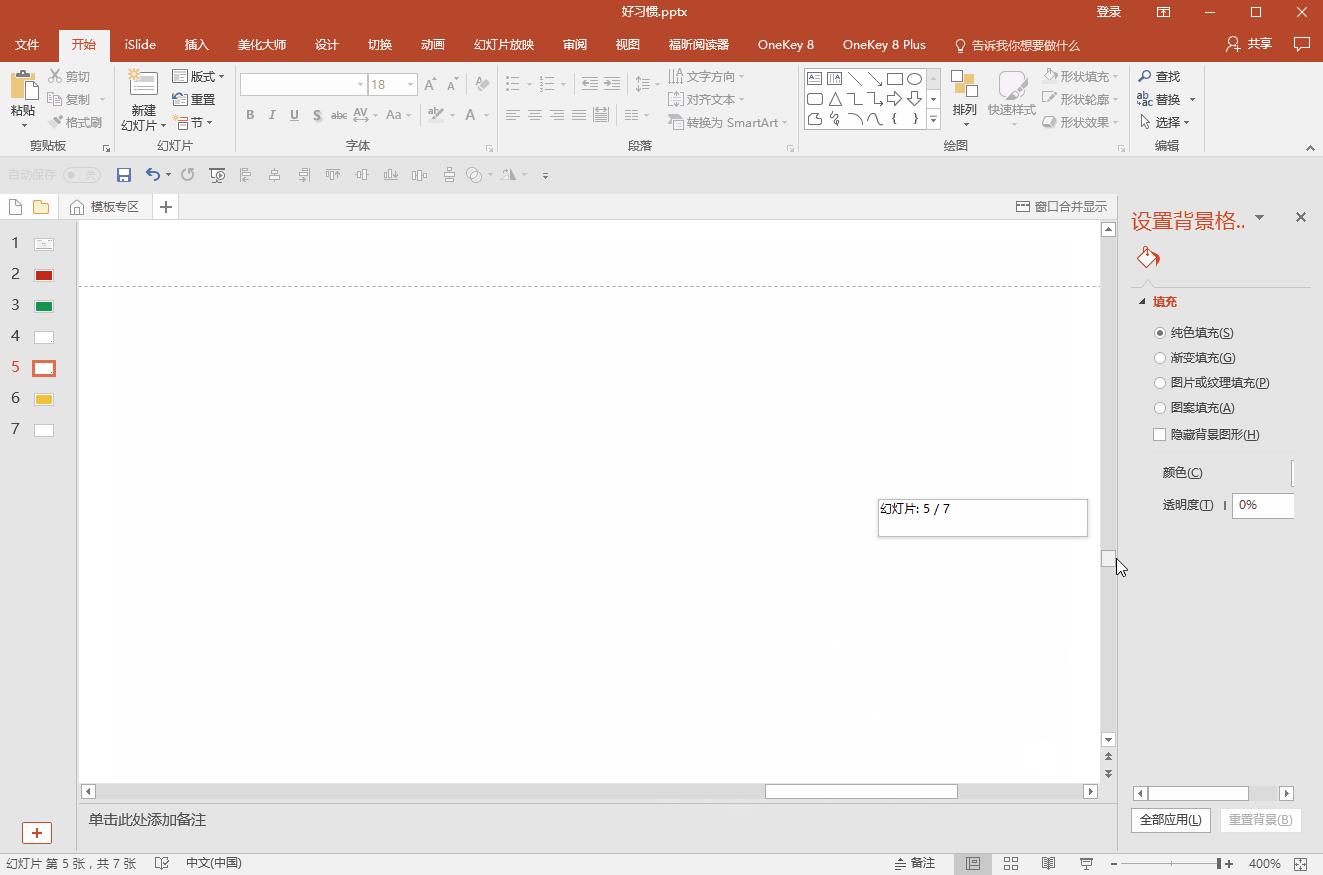The width and height of the screenshot is (1323, 875).
Task: Open the Design ribbon tab
Action: point(326,45)
